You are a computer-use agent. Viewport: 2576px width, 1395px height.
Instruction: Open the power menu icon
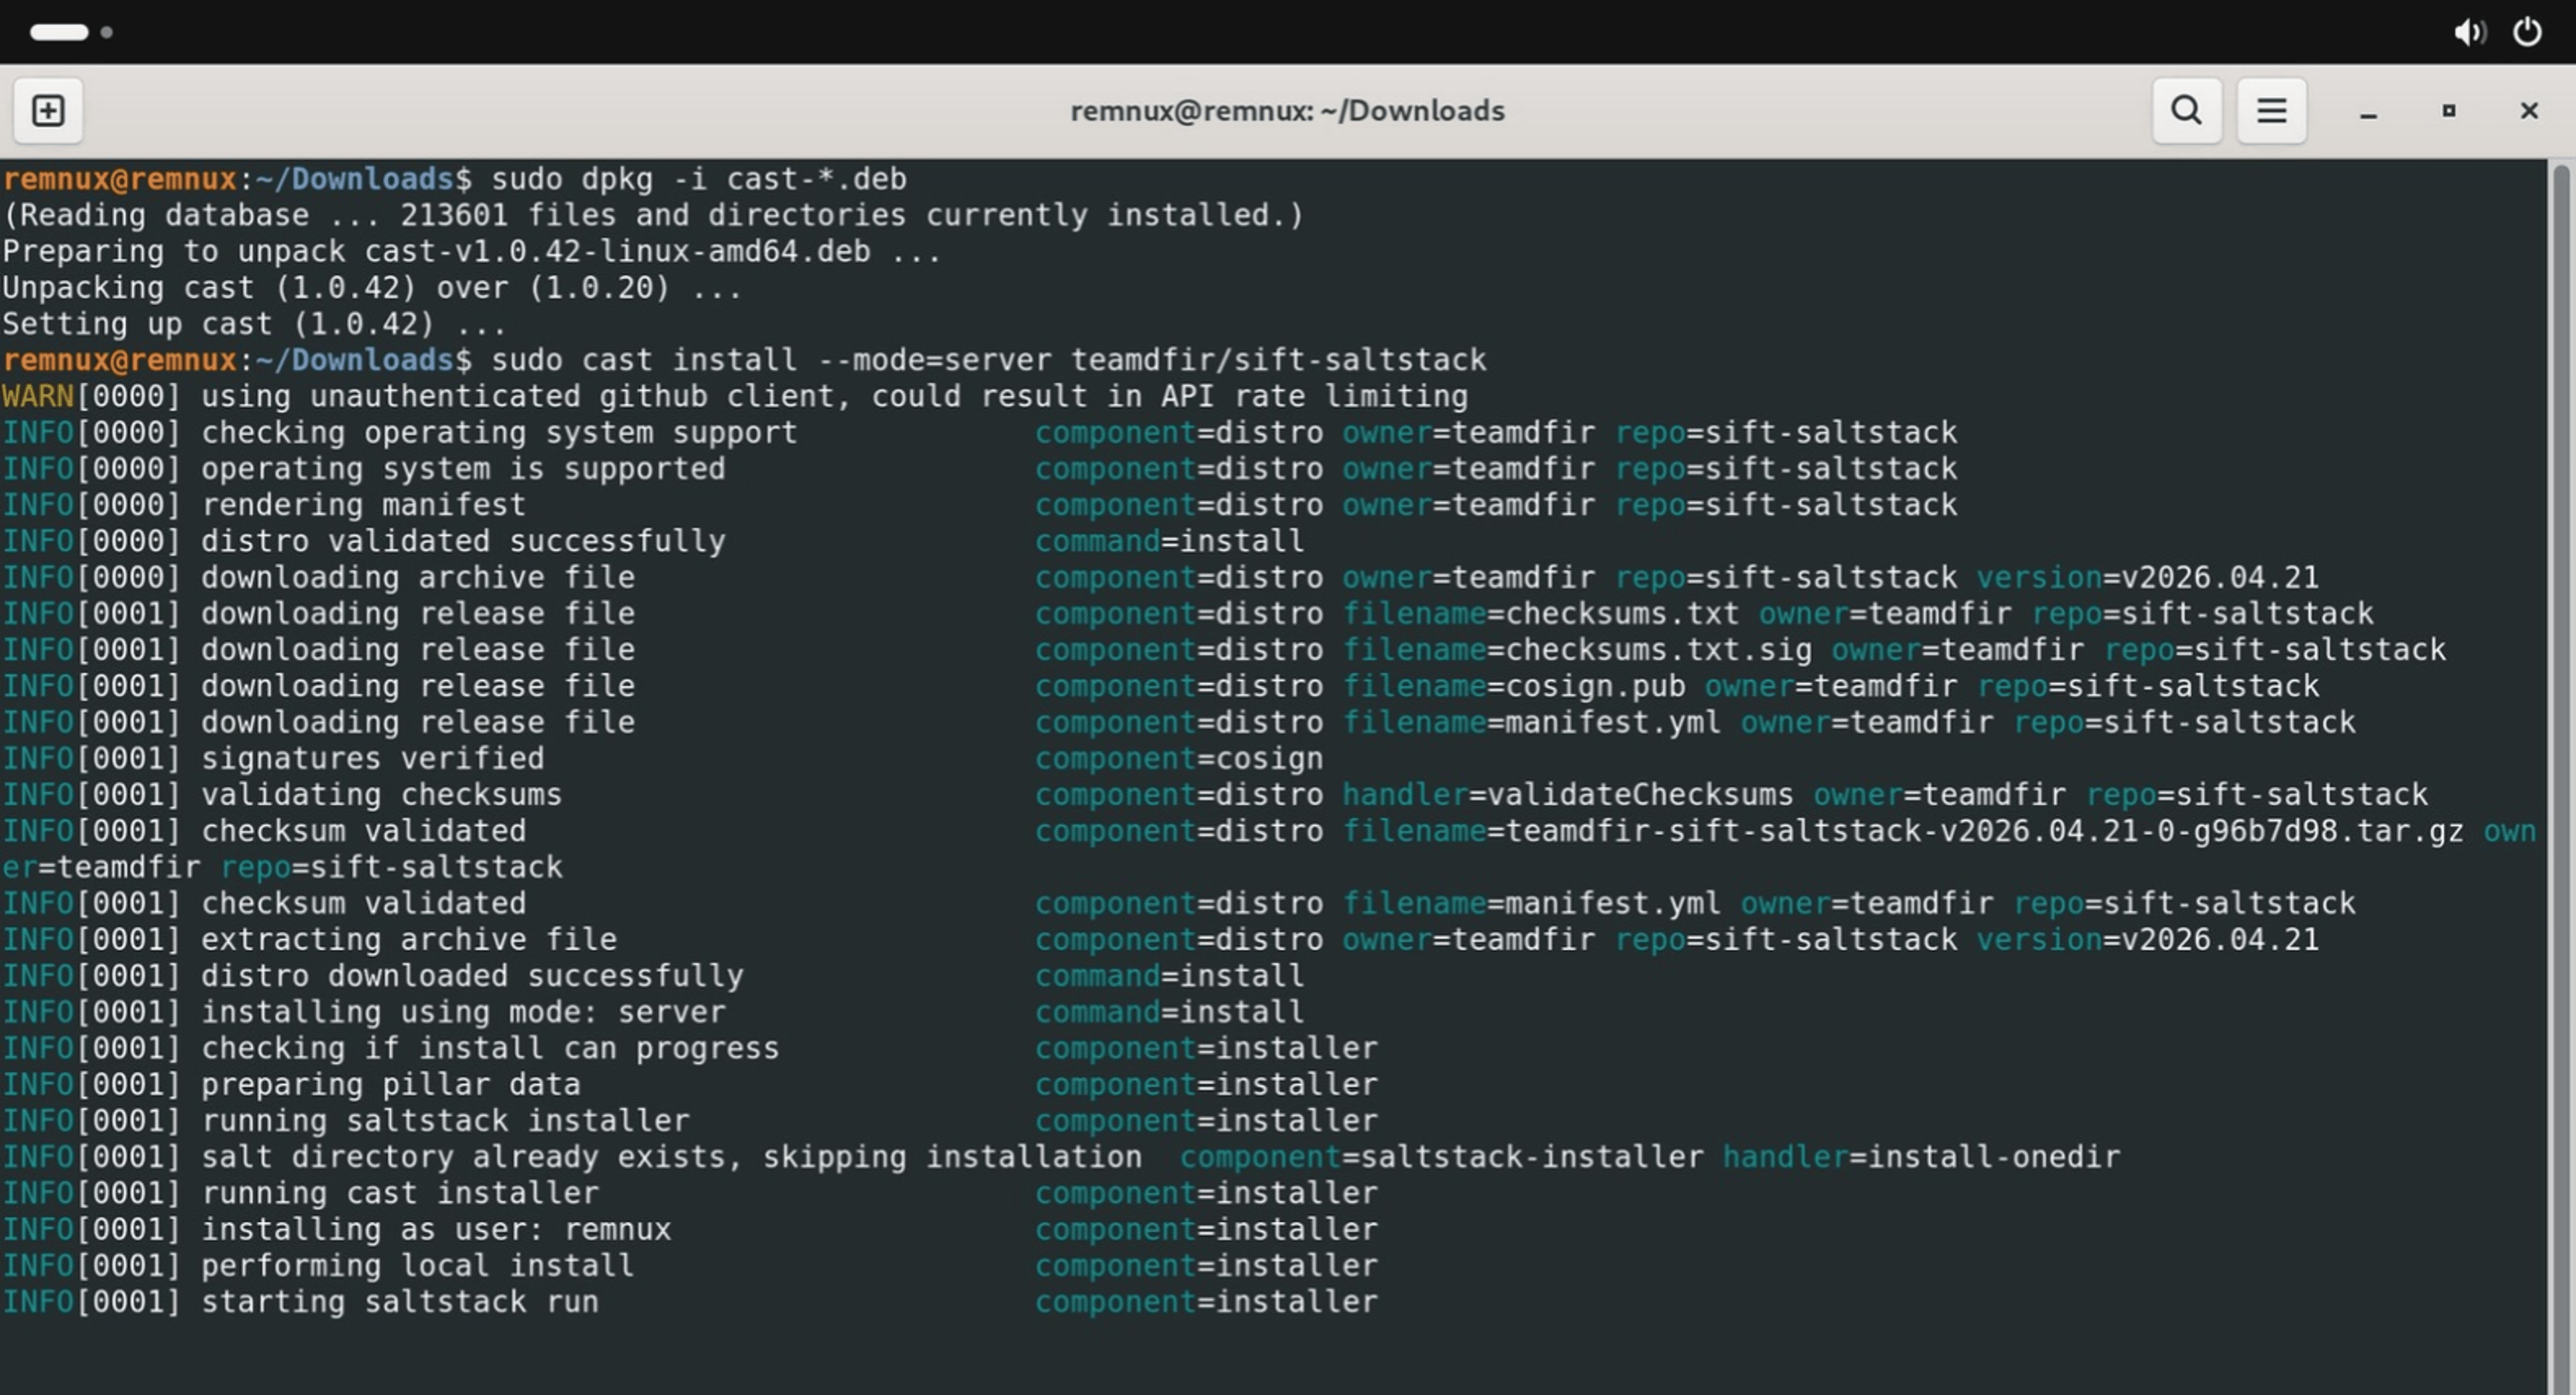[x=2527, y=32]
